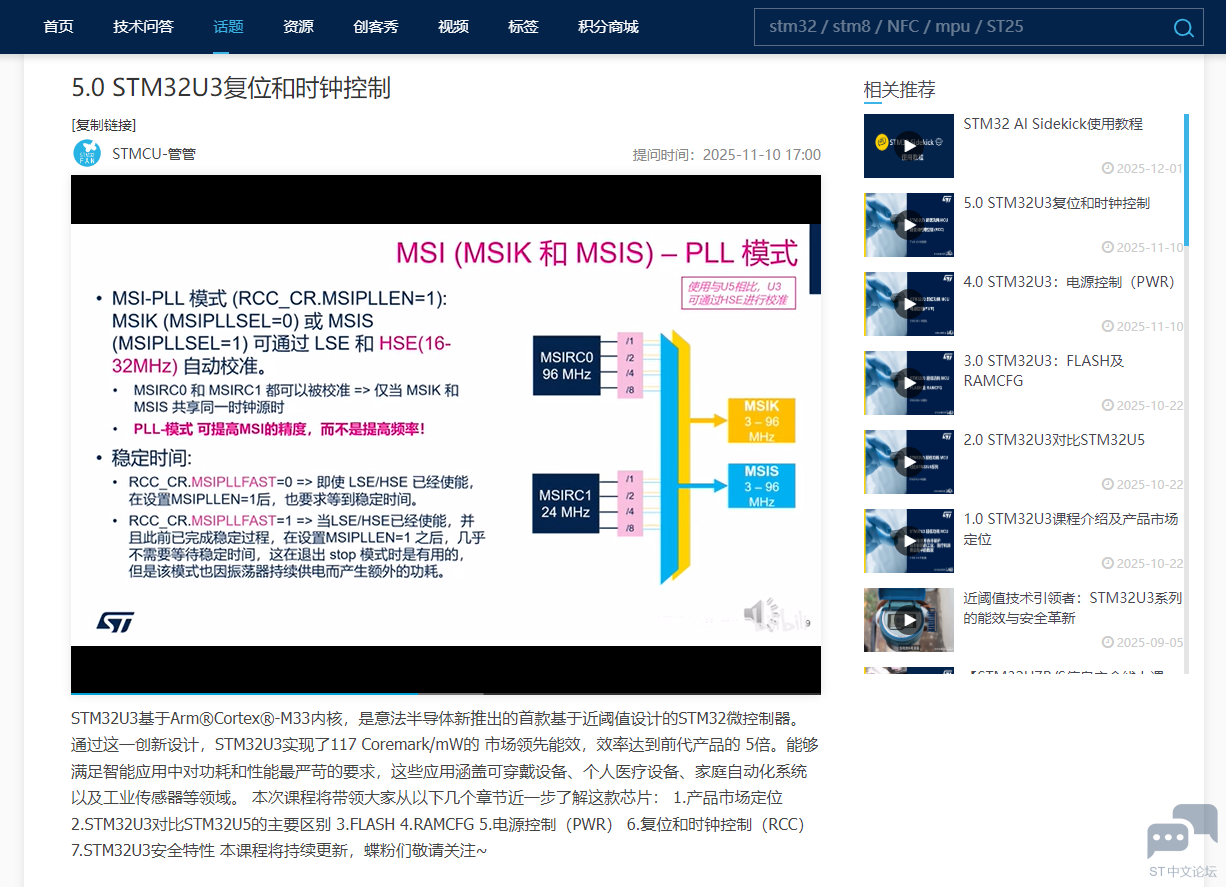Viewport: 1226px width, 887px height.
Task: Play the STM32 AI Sidekick使用教程 video thumbnail
Action: click(908, 145)
